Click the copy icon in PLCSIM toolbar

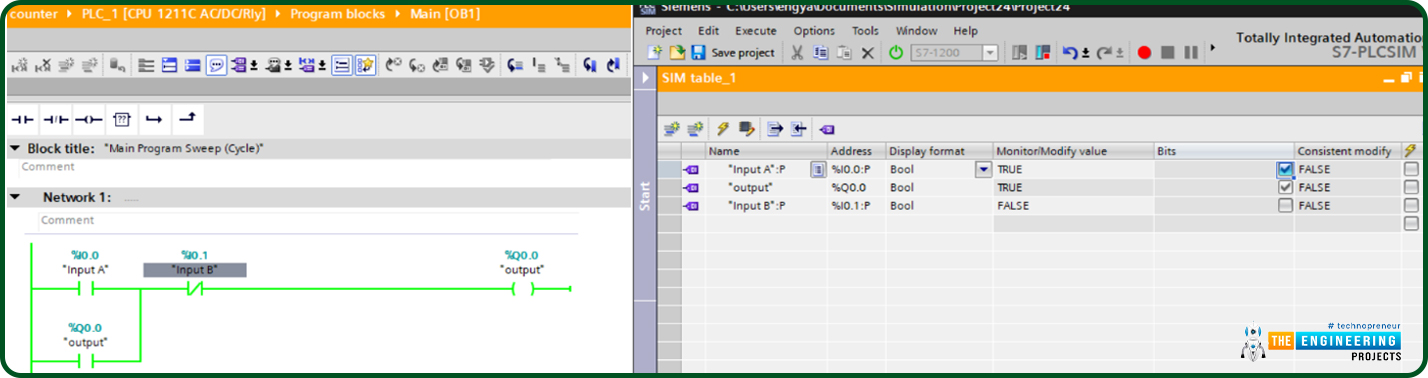pyautogui.click(x=820, y=52)
